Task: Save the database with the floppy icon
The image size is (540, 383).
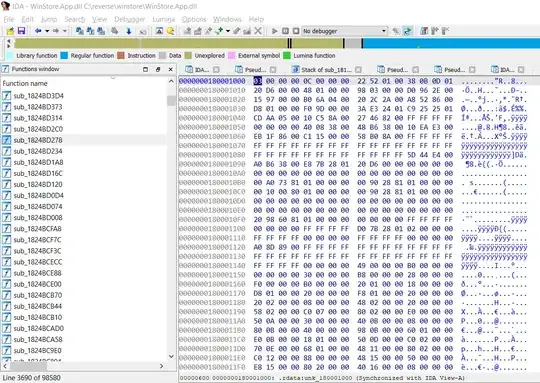Action: (21, 31)
